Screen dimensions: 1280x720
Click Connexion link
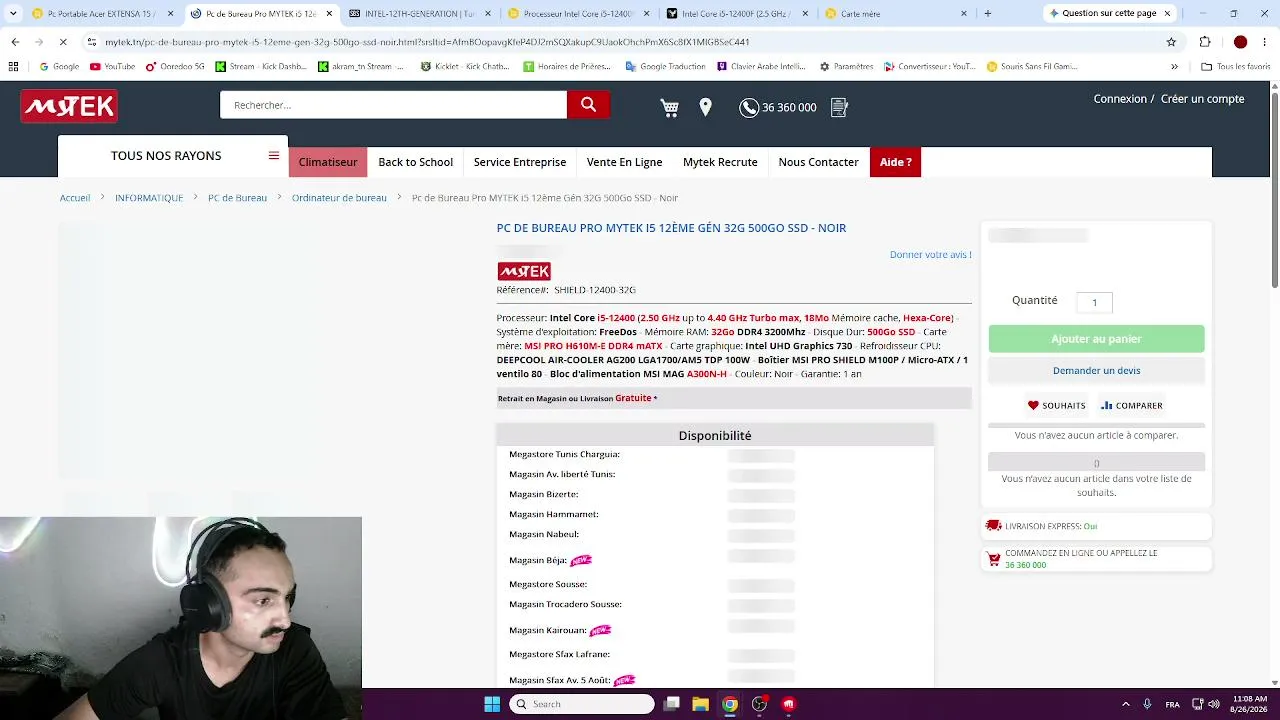(1120, 99)
